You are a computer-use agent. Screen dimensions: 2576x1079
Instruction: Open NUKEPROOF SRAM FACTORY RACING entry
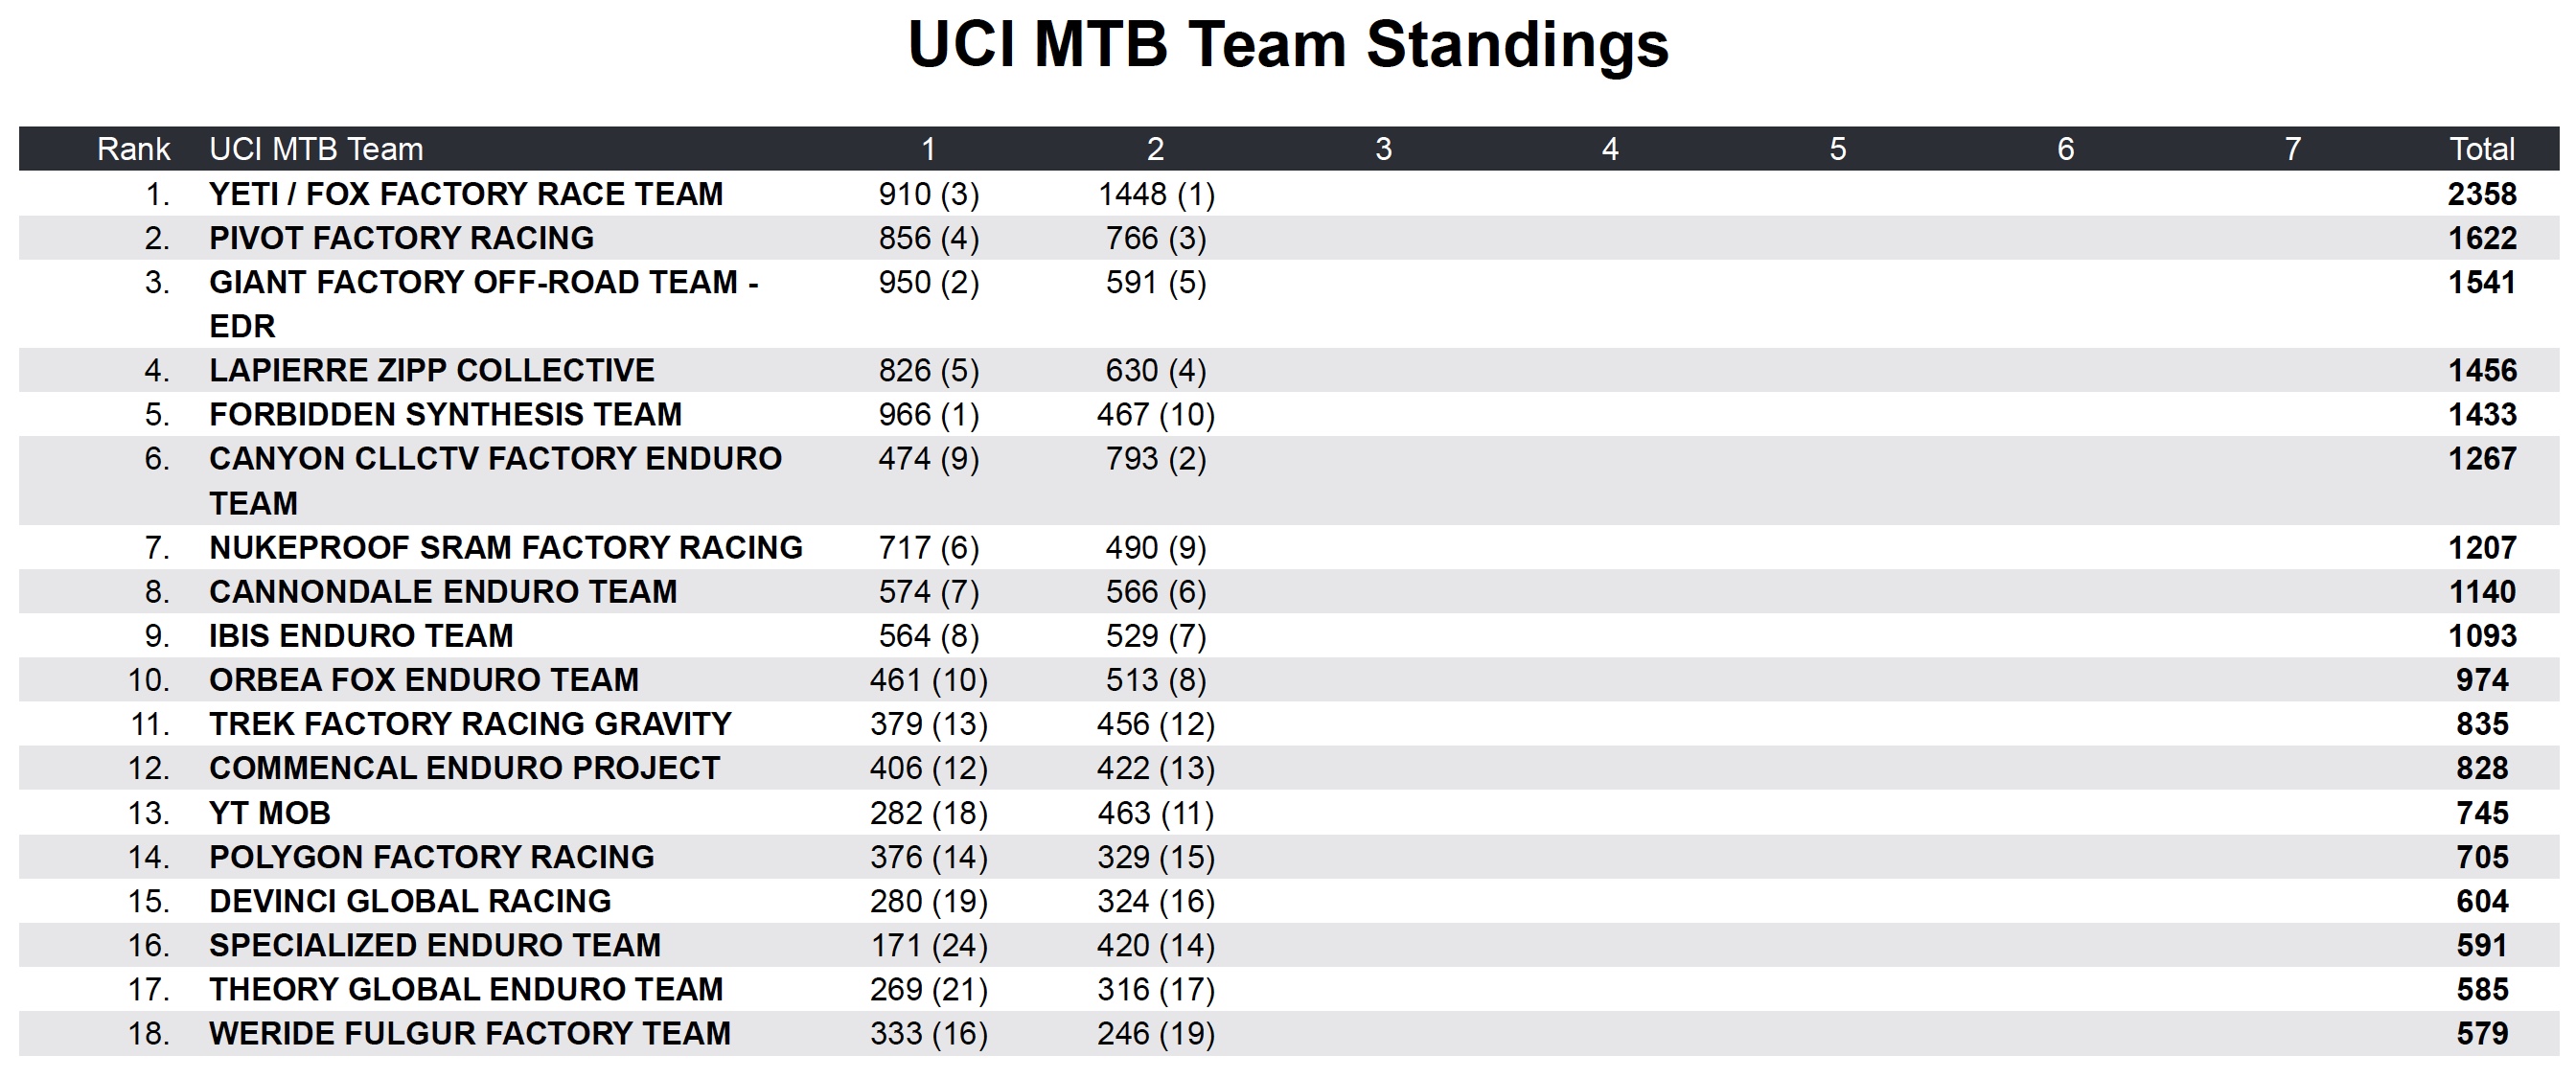[506, 547]
